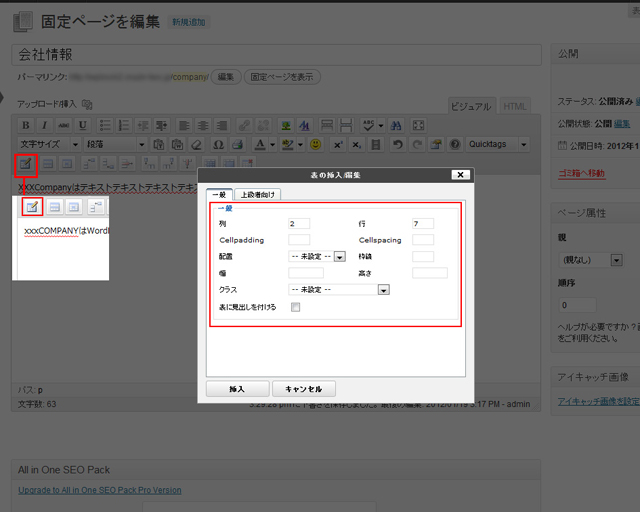640x512 pixels.
Task: Remove formatting with the eraser icon
Action: (x=196, y=144)
